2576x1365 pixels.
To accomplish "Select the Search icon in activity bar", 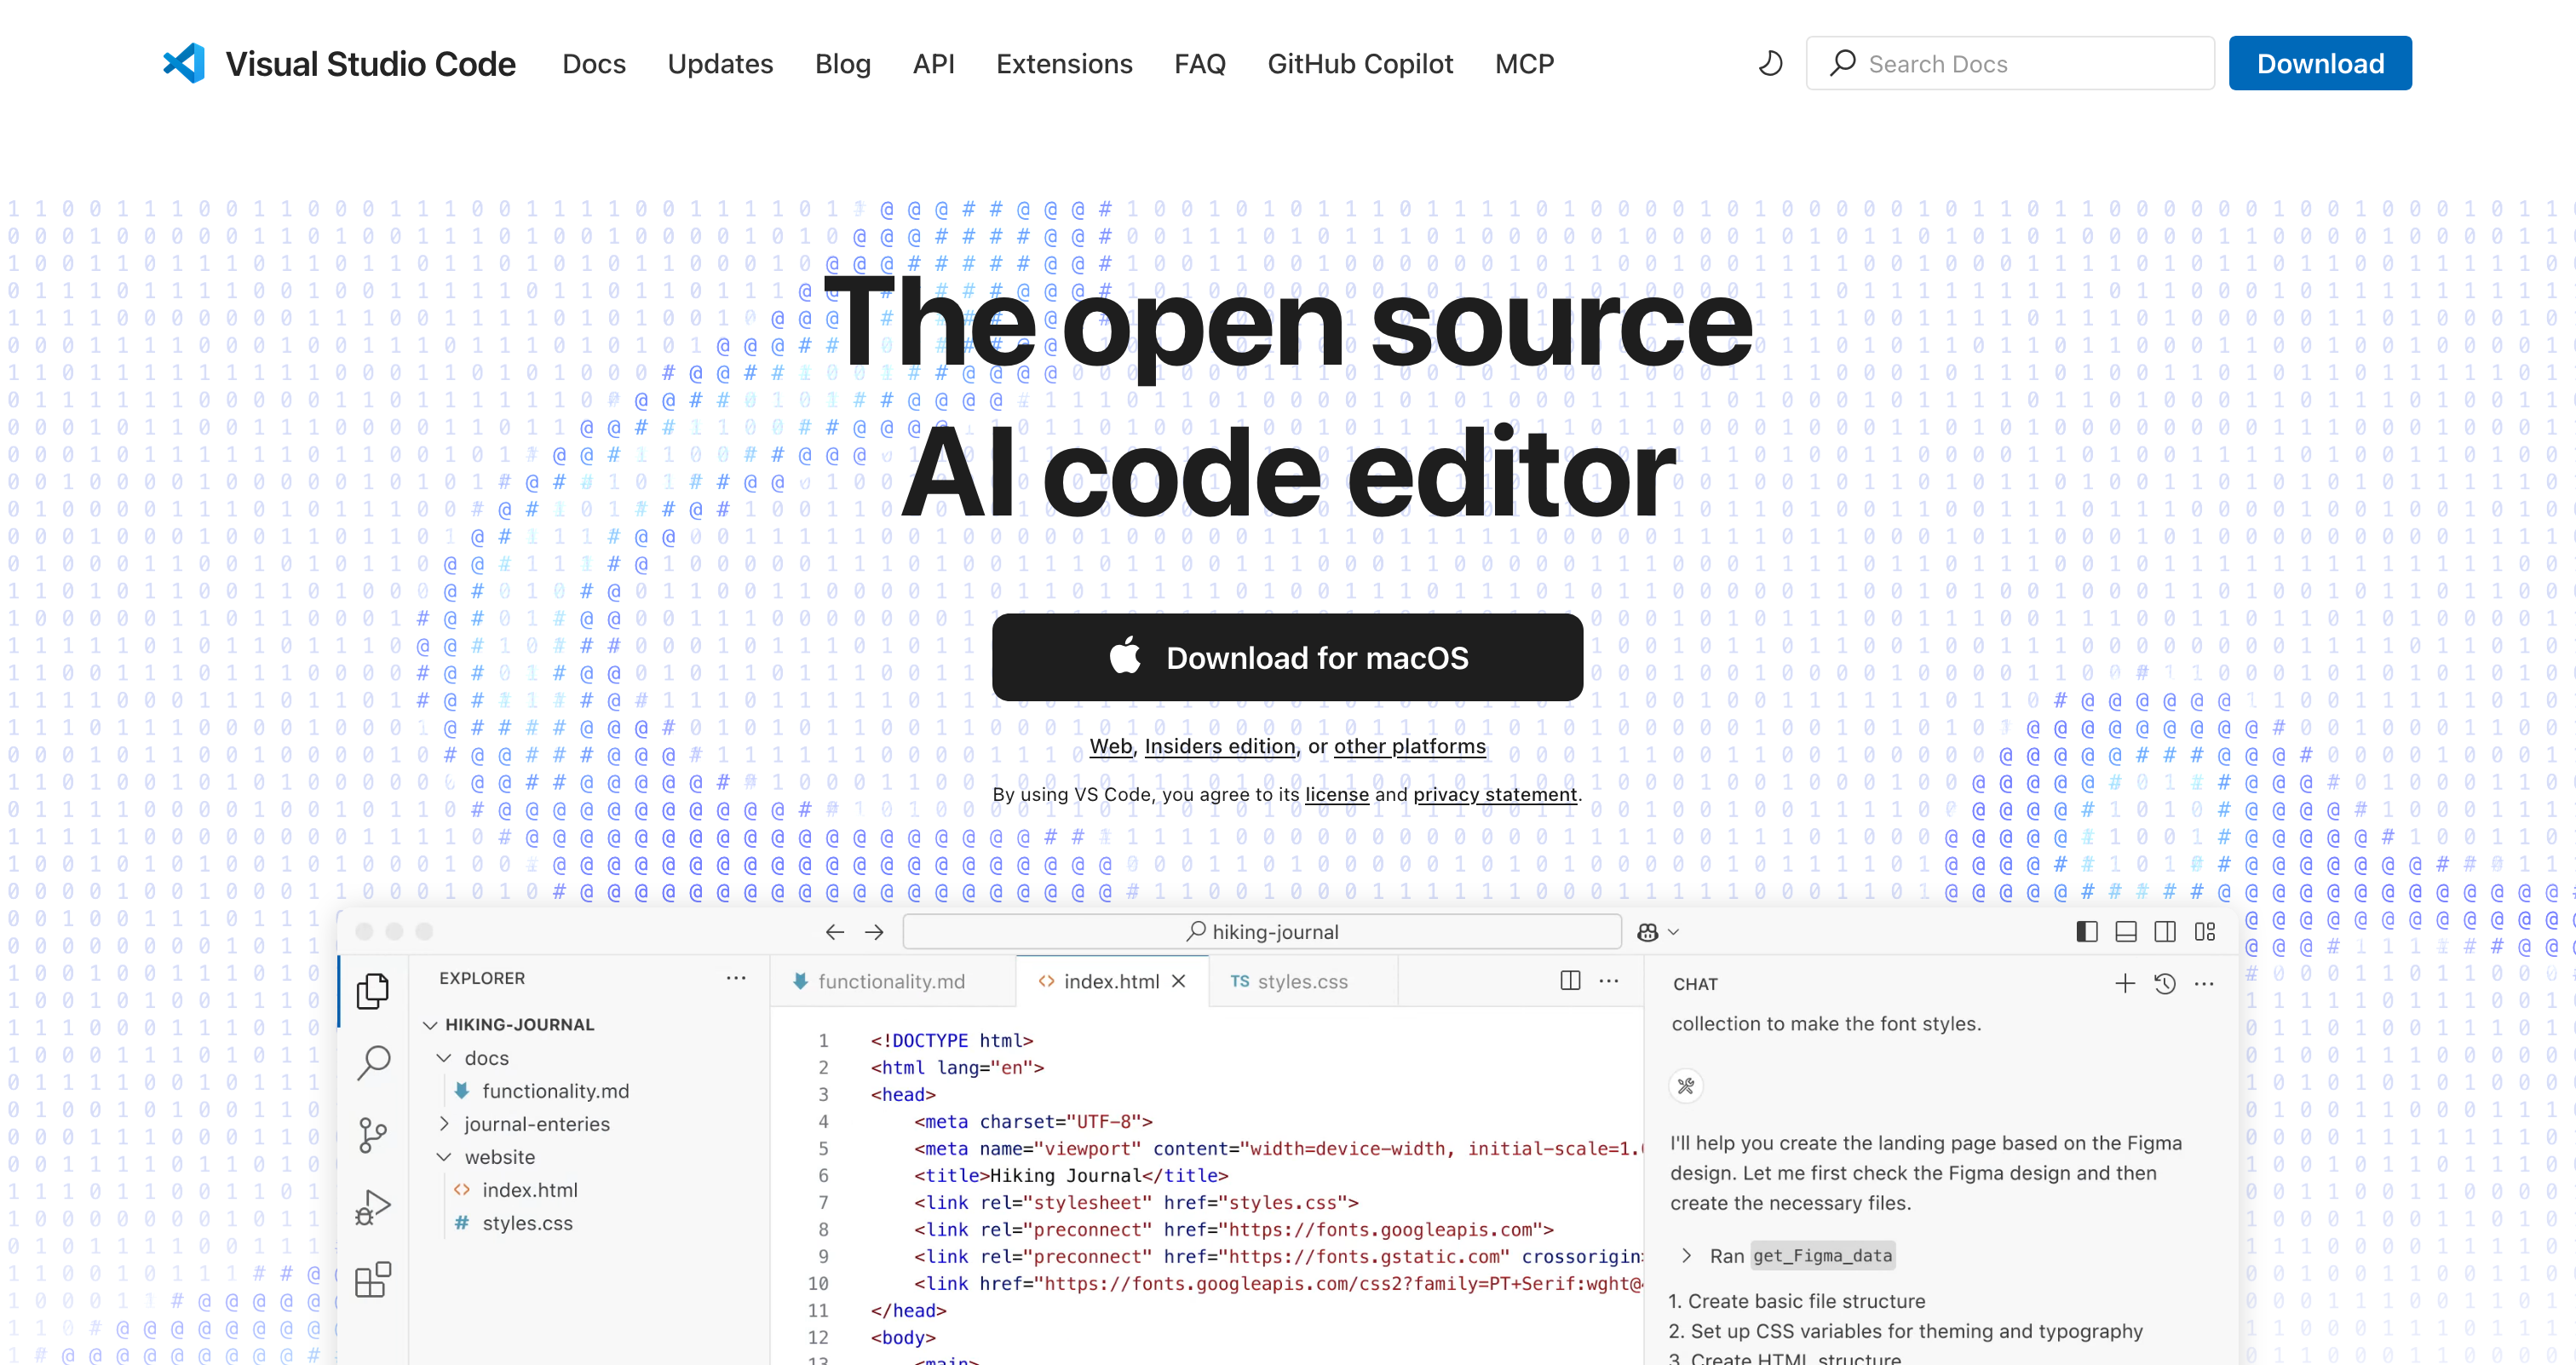I will [373, 1062].
